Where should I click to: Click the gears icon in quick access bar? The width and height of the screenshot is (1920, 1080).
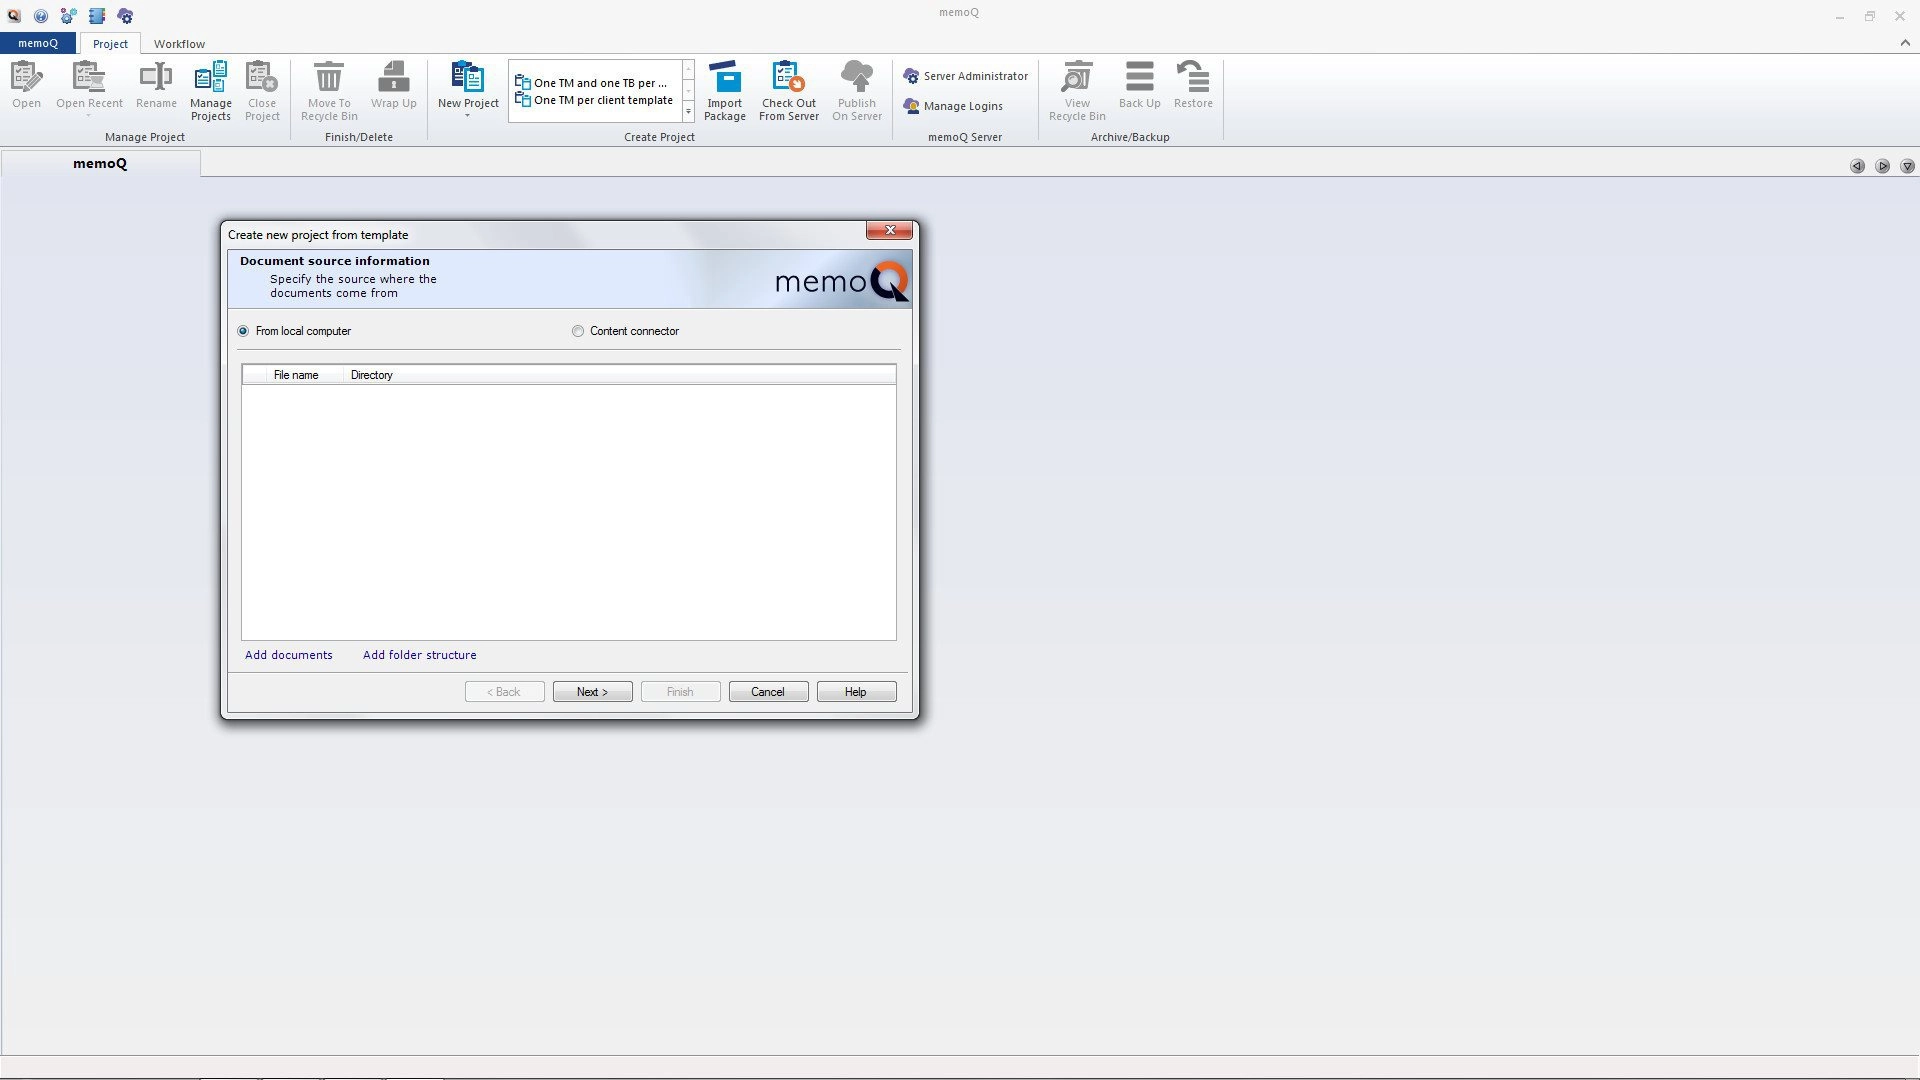pyautogui.click(x=68, y=16)
